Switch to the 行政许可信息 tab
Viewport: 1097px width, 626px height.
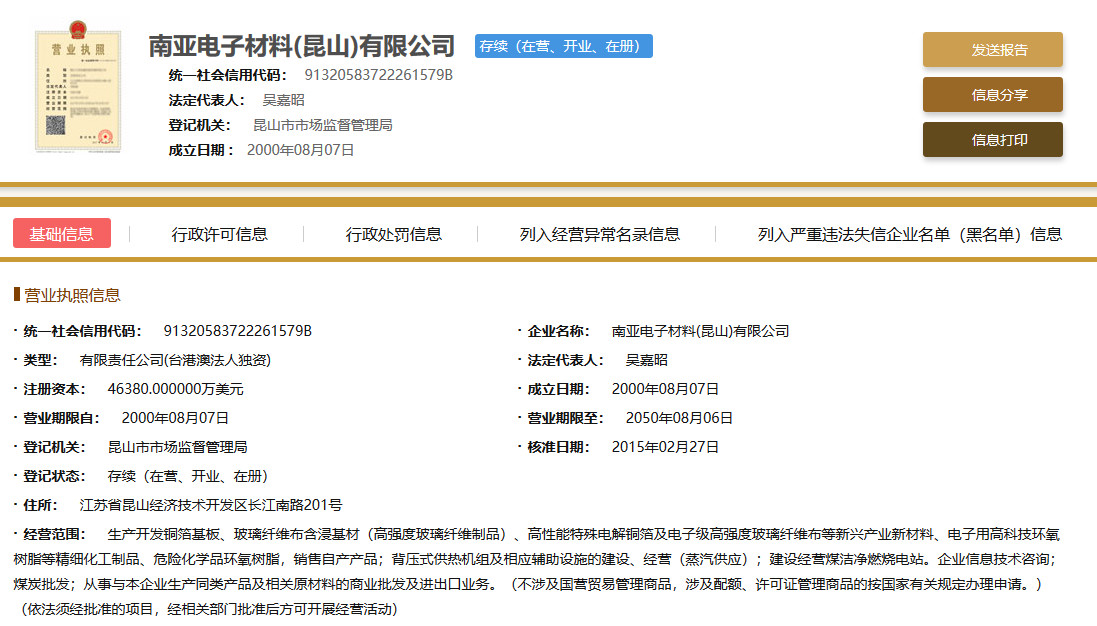pyautogui.click(x=219, y=234)
